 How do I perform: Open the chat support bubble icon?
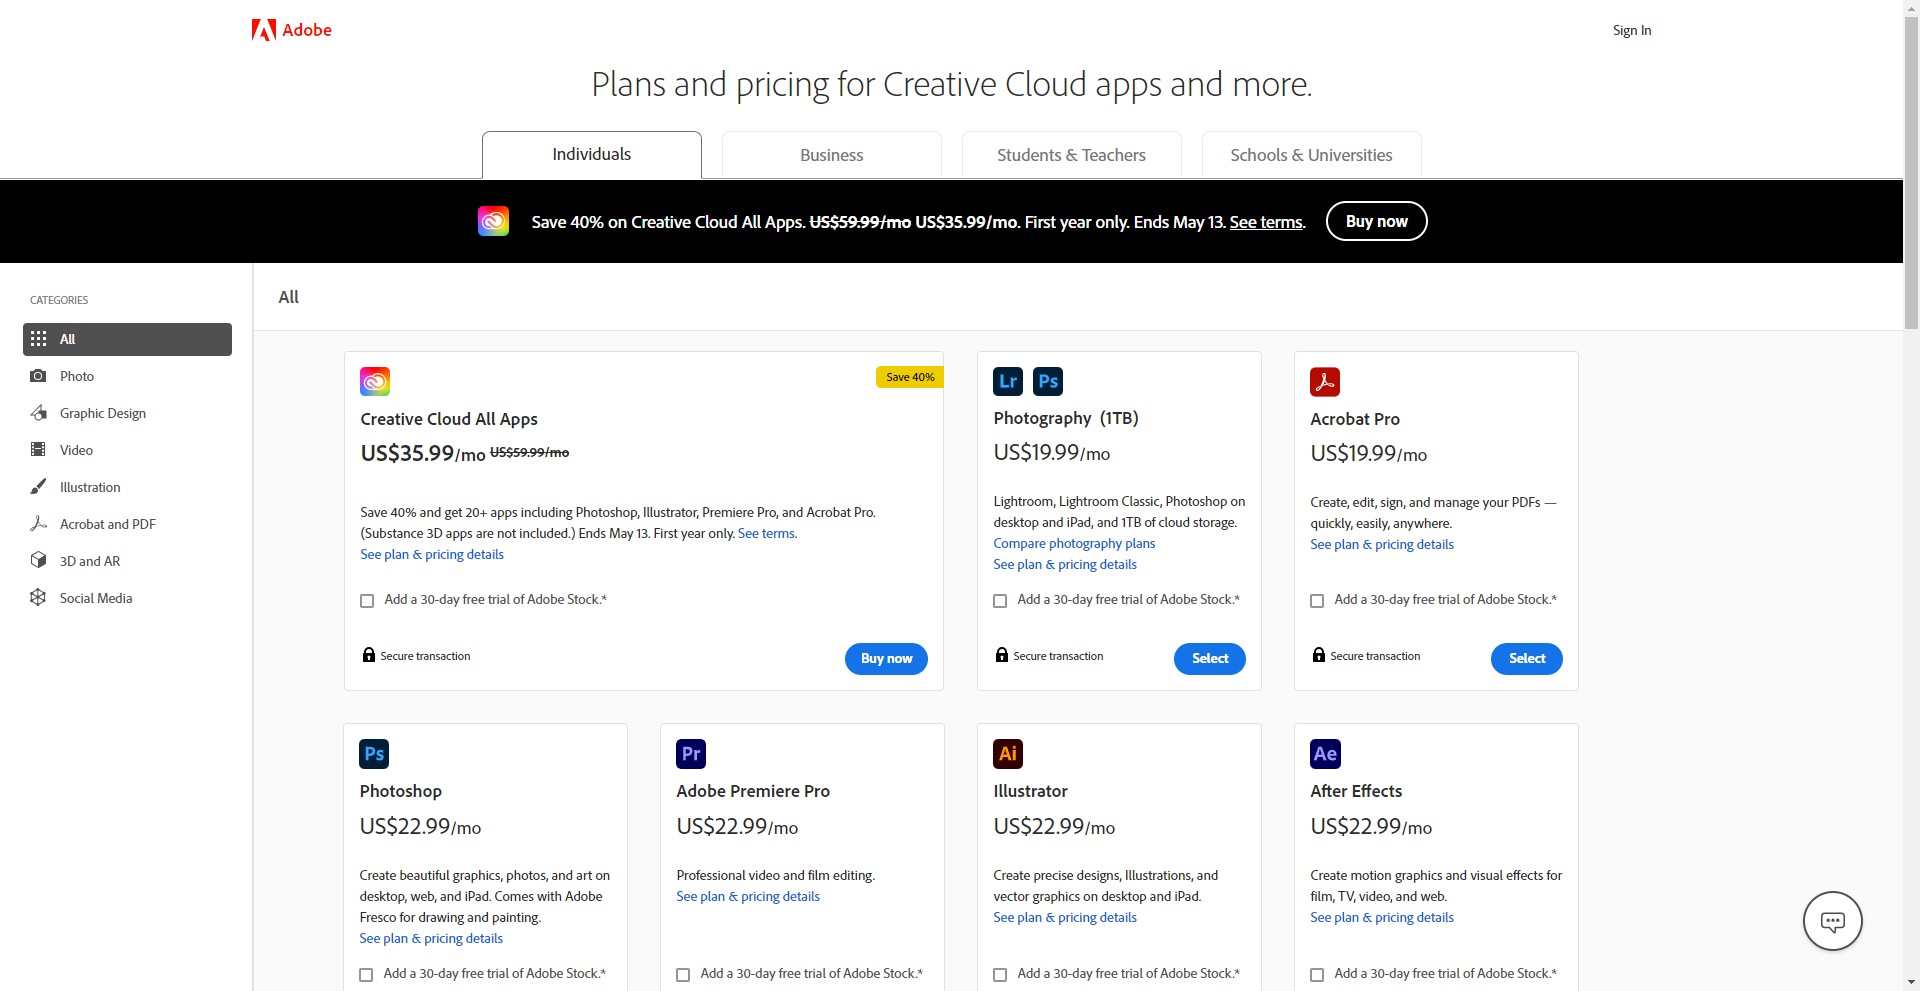click(x=1832, y=921)
